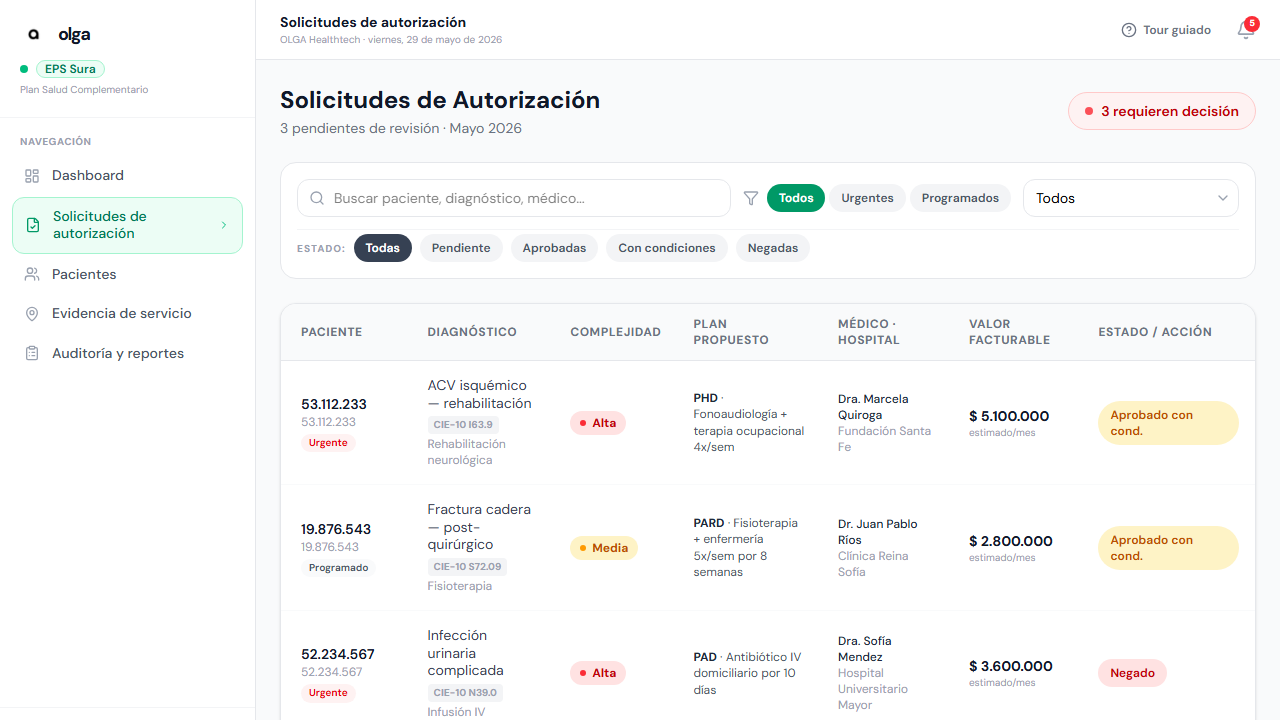Click Negado status for patient 52.234.567
The width and height of the screenshot is (1280, 720).
point(1132,673)
